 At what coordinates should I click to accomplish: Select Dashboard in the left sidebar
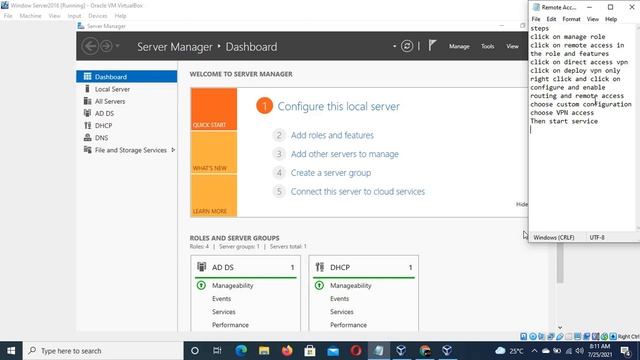[127, 77]
